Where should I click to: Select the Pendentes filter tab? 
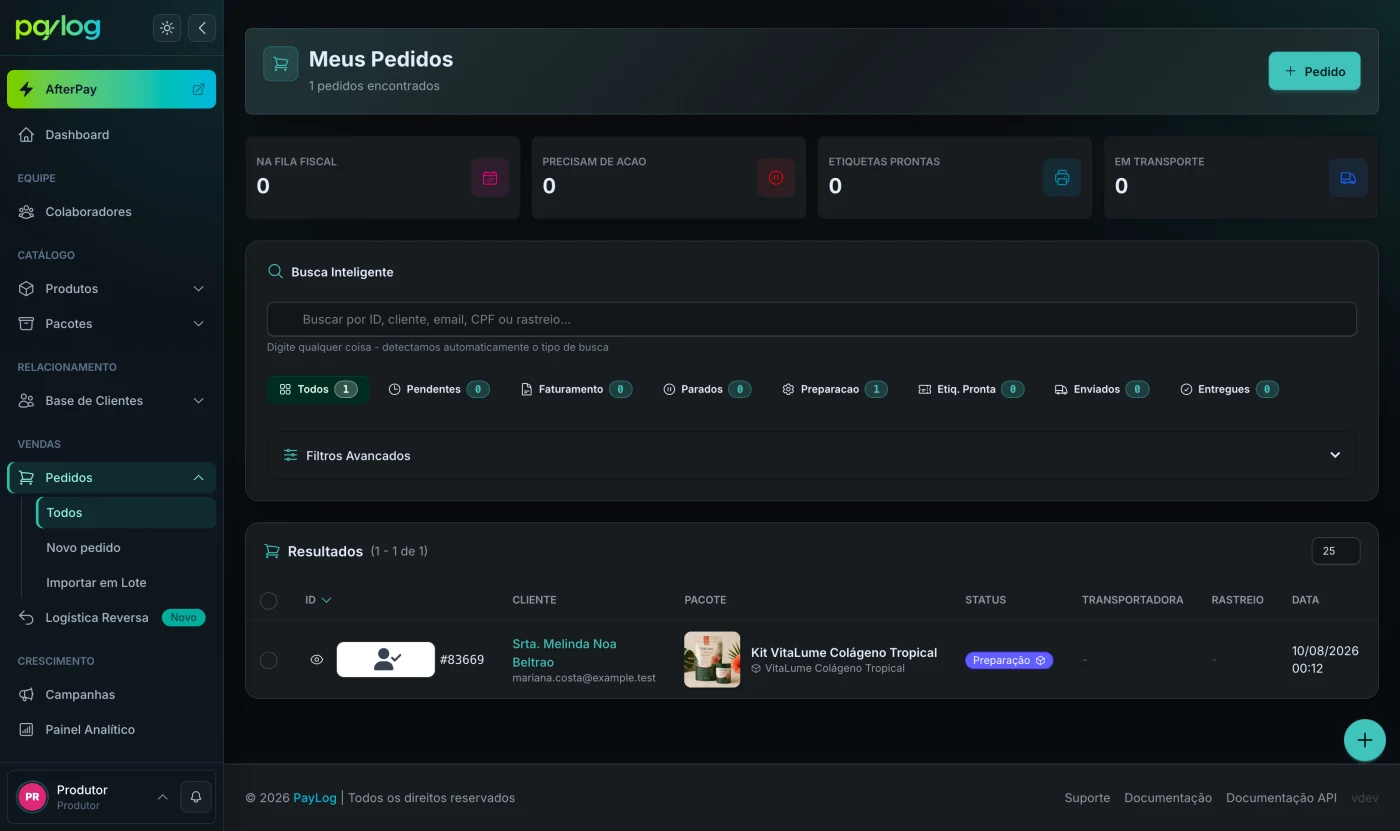pos(438,389)
